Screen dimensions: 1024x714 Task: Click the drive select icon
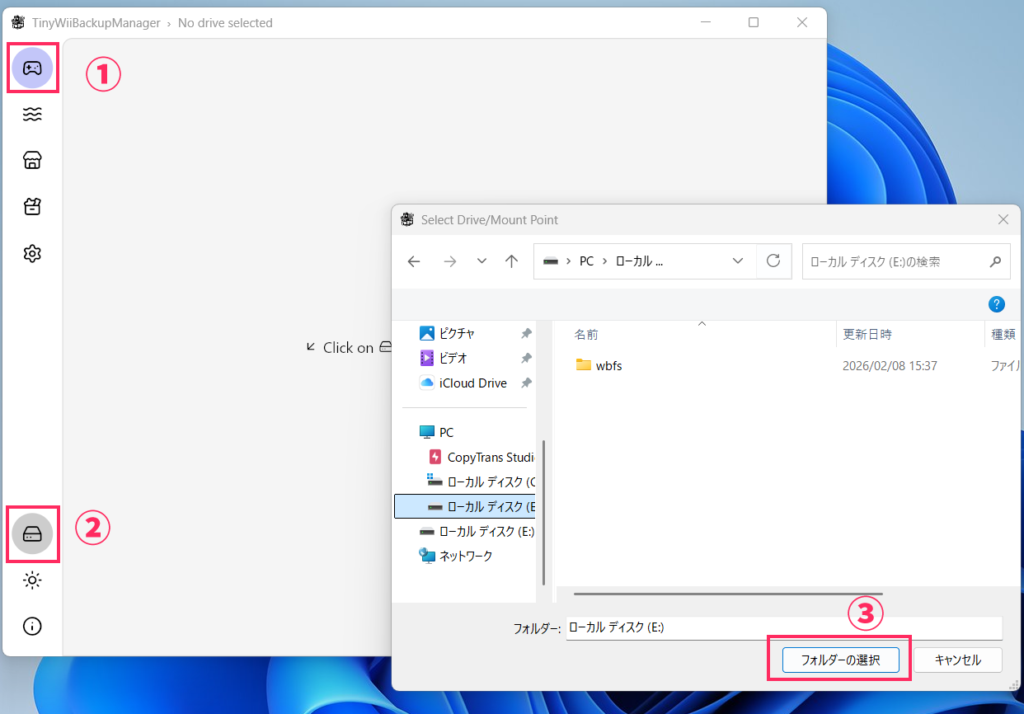point(32,534)
